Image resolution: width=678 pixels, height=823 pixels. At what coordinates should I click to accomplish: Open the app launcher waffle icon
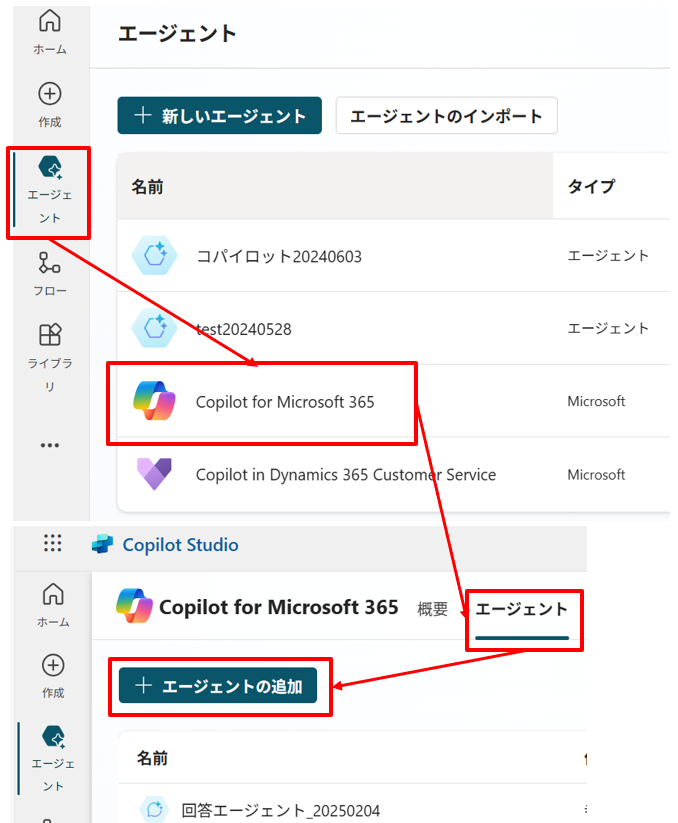click(x=52, y=543)
